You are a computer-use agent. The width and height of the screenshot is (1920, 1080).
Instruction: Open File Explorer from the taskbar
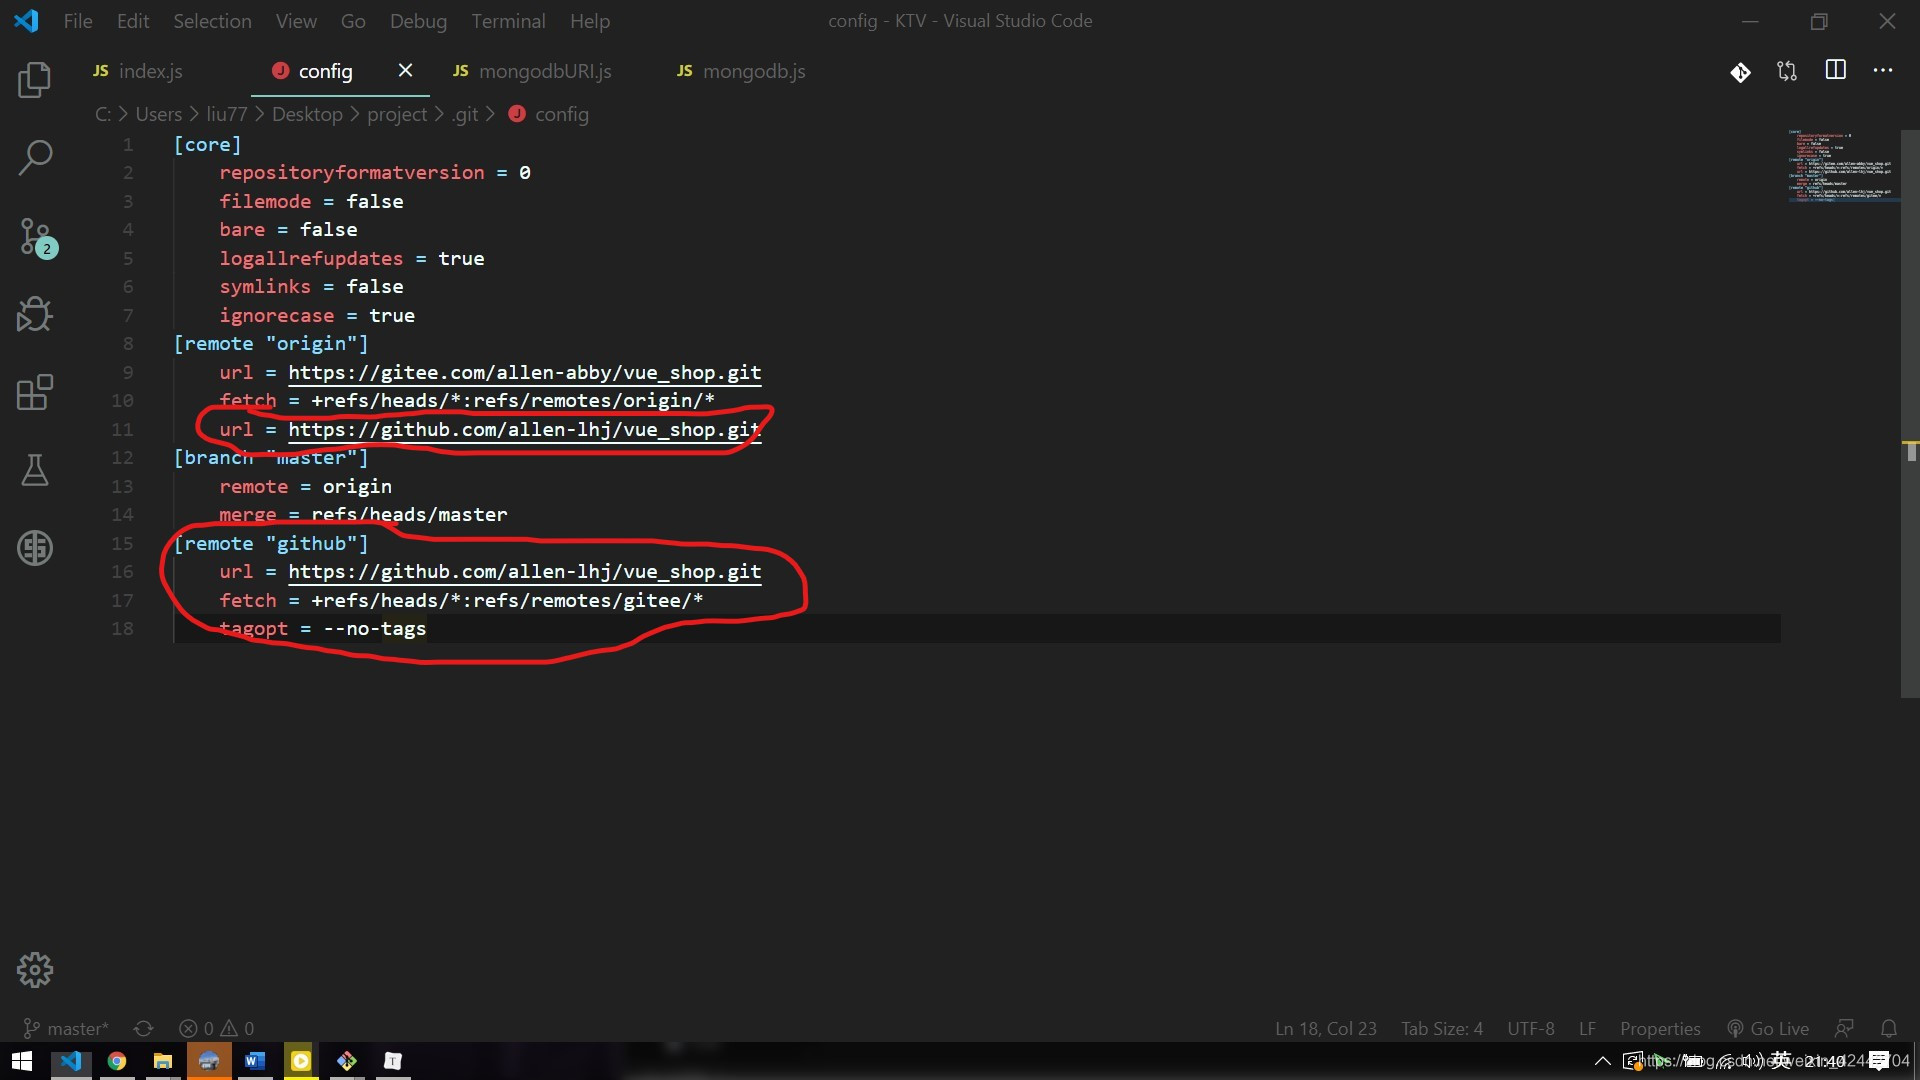click(x=163, y=1061)
